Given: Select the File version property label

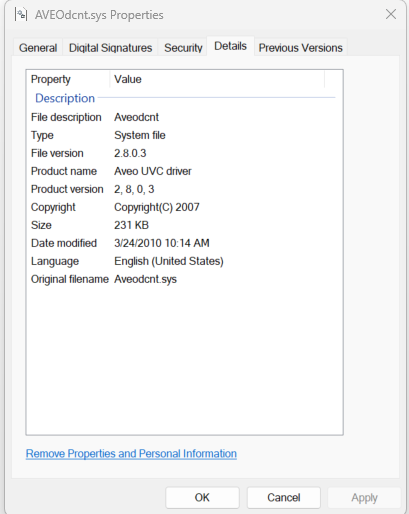Looking at the screenshot, I should (57, 153).
